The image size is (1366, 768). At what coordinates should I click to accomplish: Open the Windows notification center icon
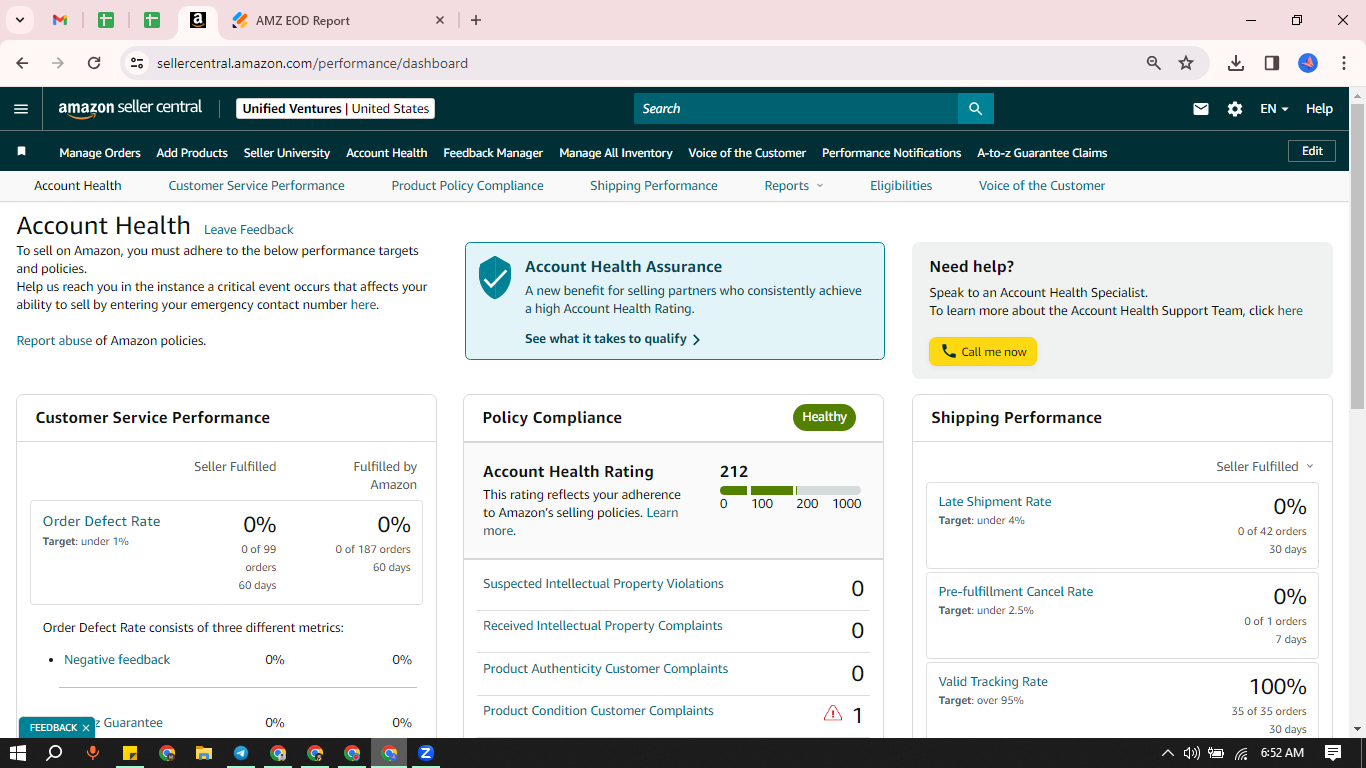click(1332, 753)
